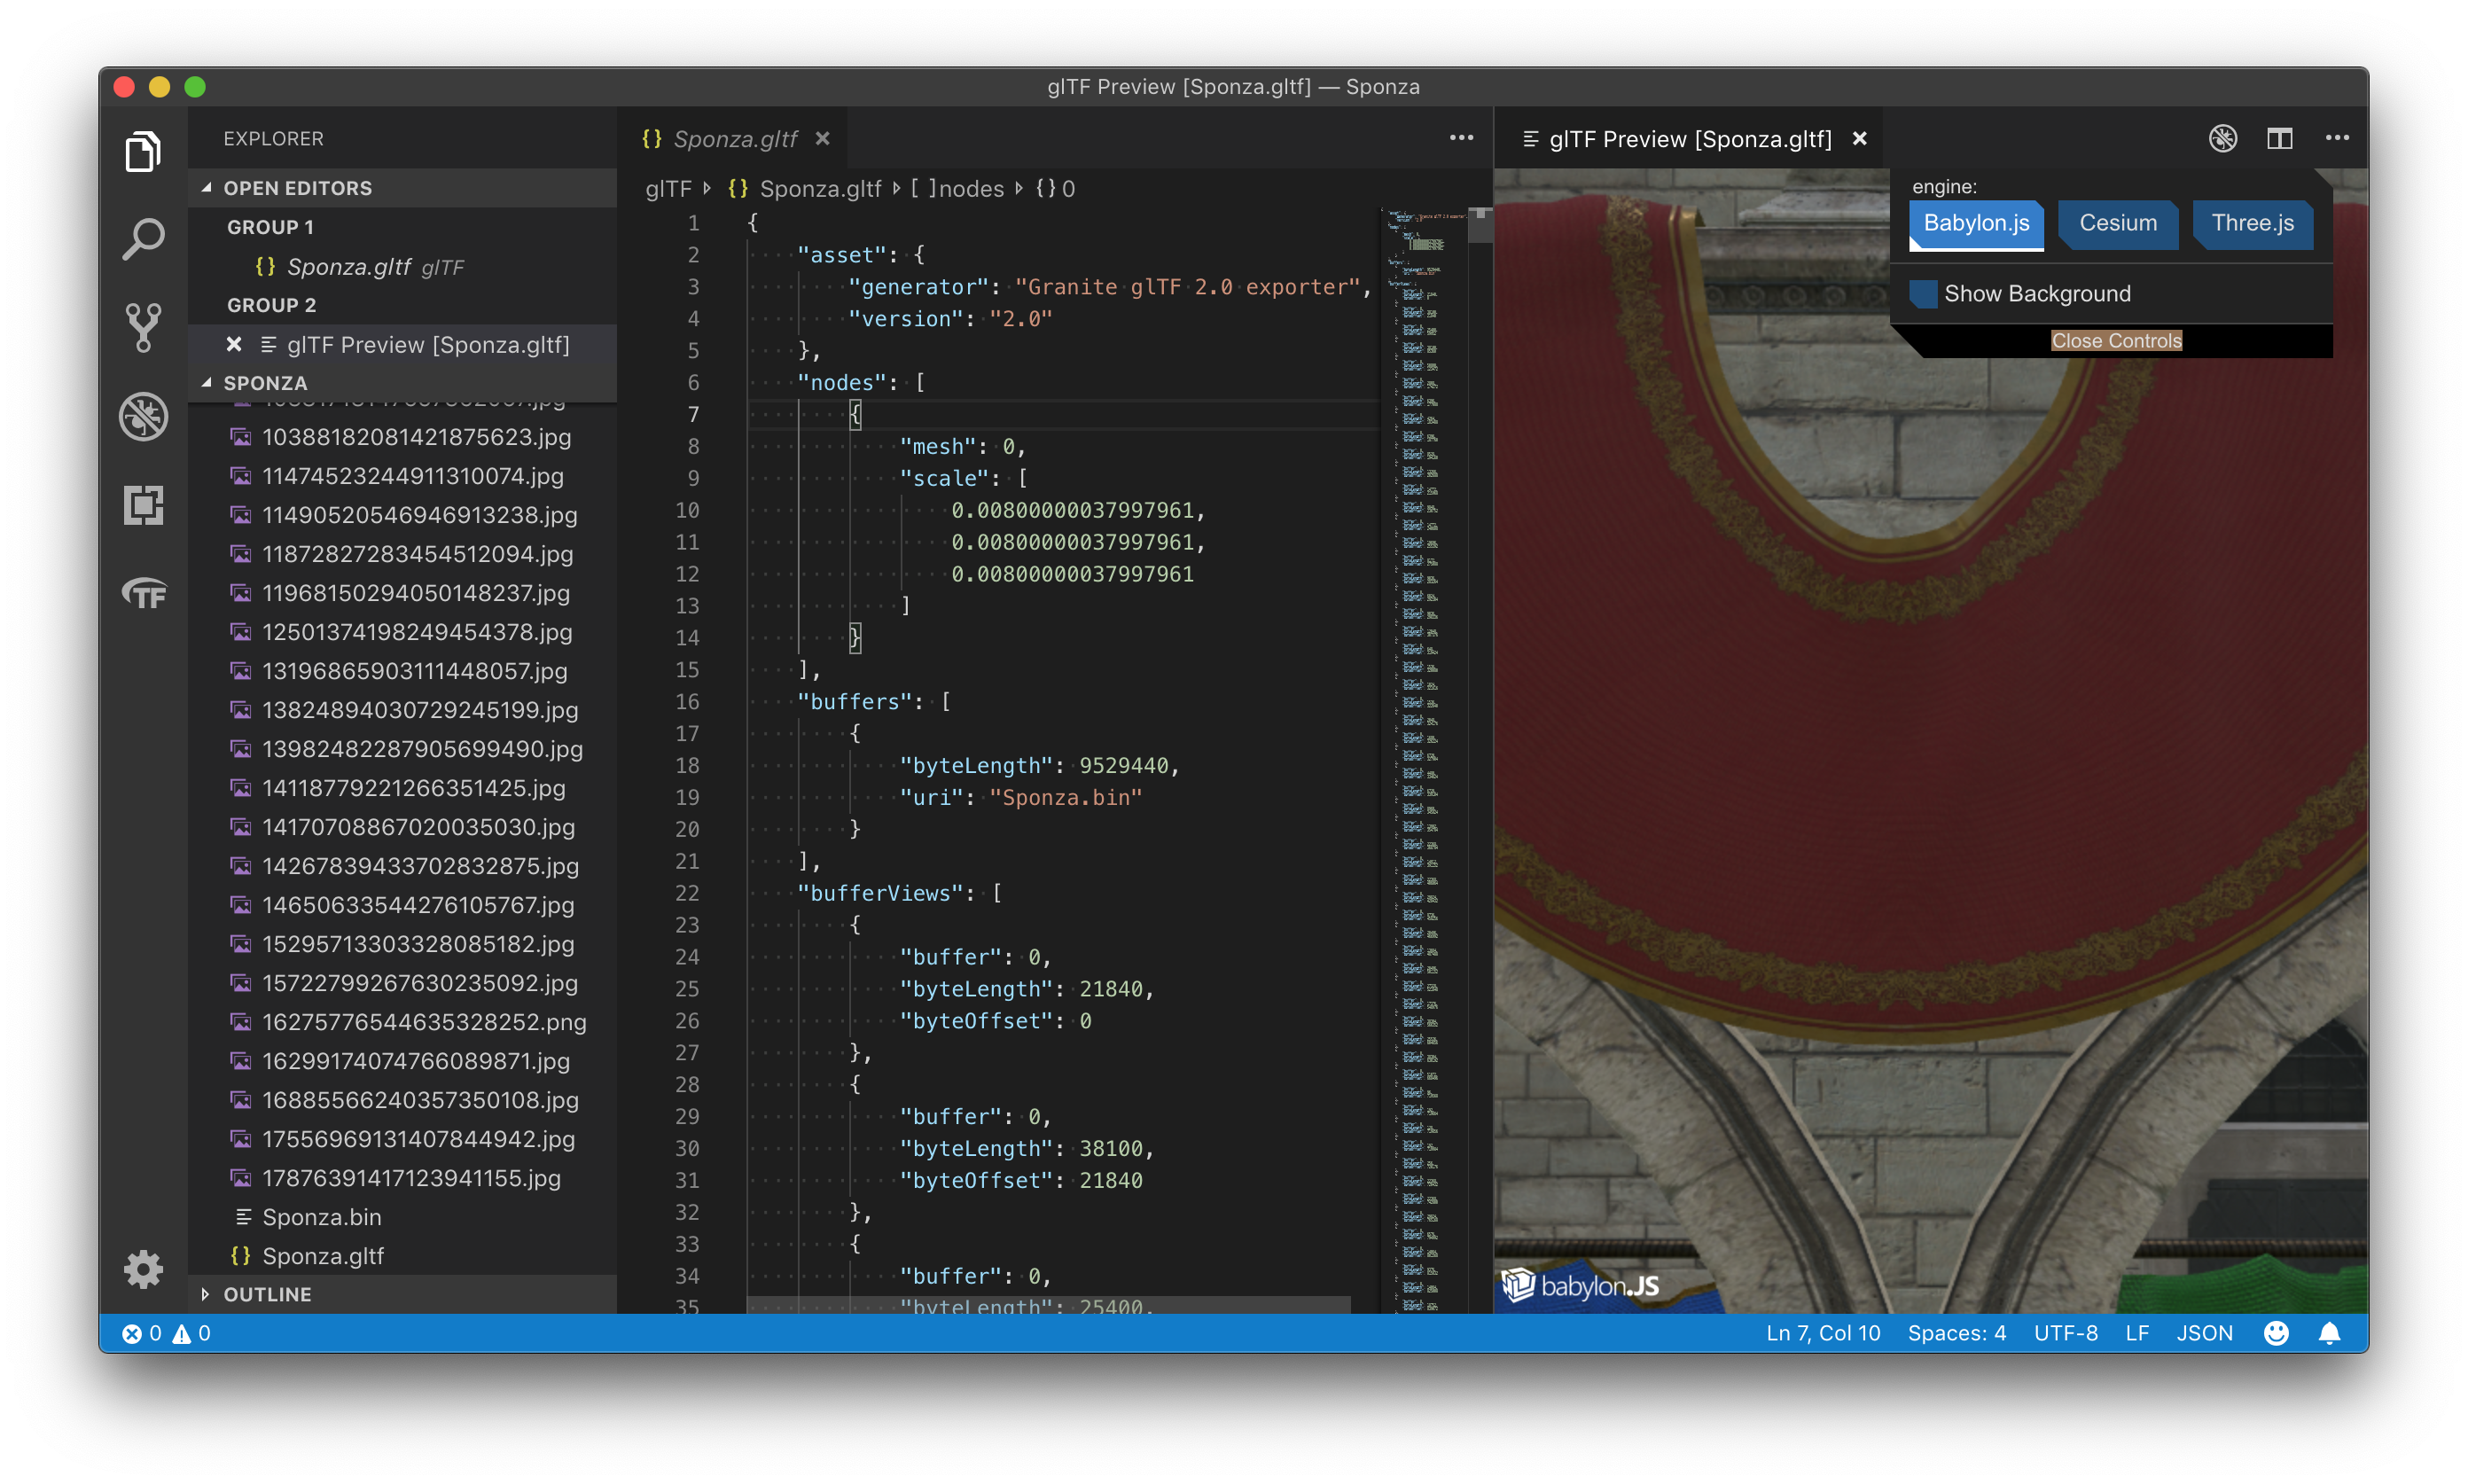Click the 38100 byteLength value
Image resolution: width=2468 pixels, height=1484 pixels.
pyautogui.click(x=1110, y=1149)
